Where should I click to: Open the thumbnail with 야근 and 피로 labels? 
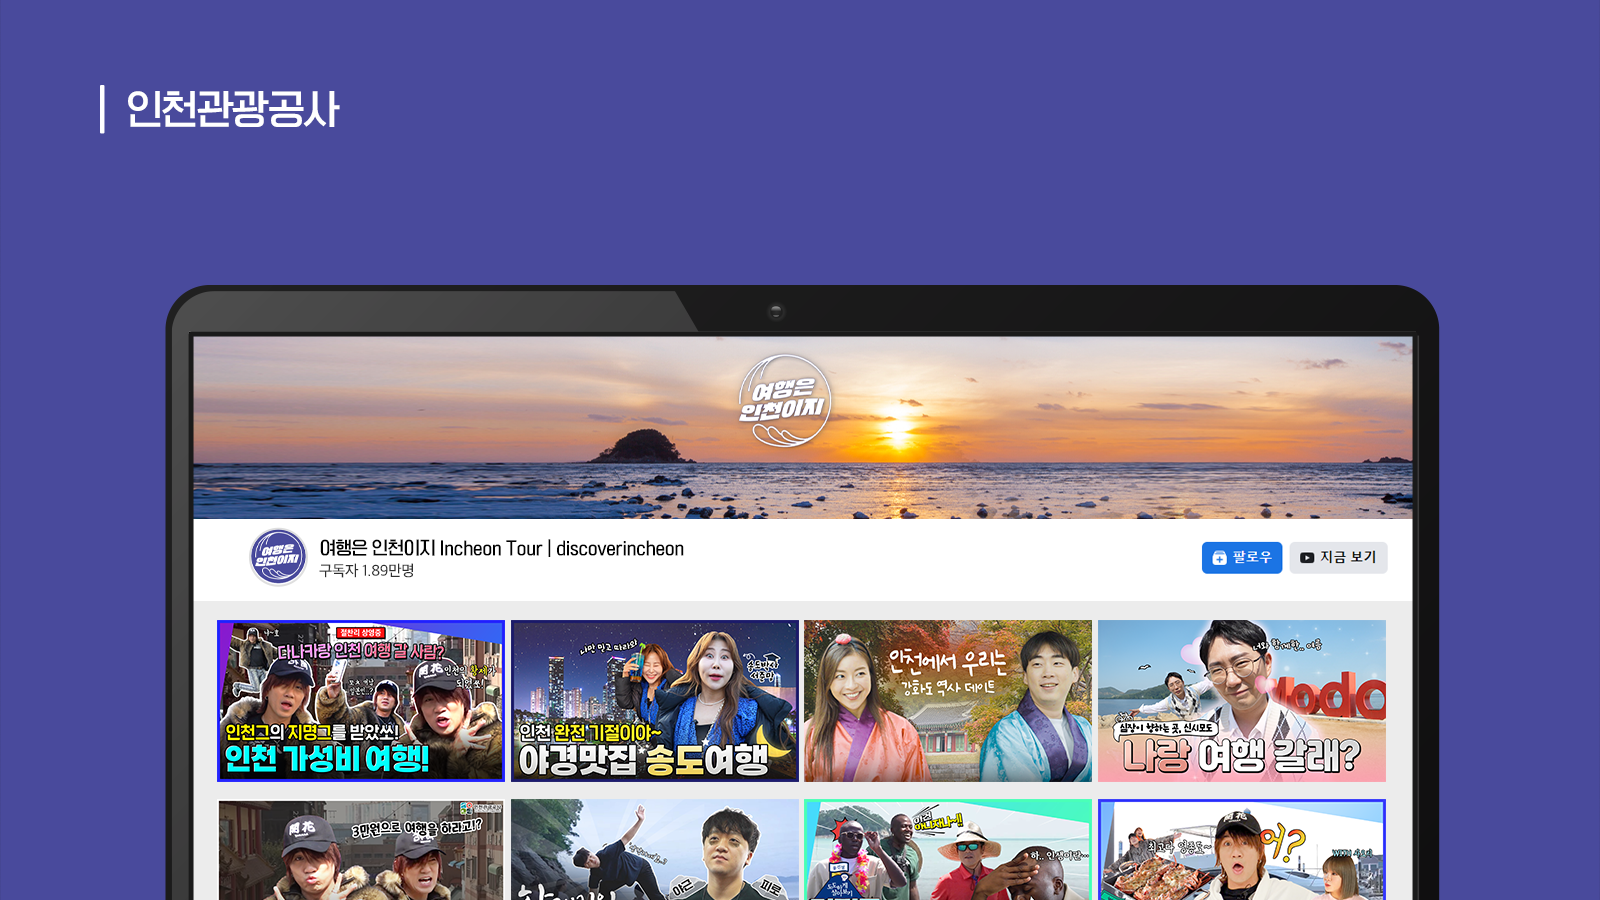pyautogui.click(x=654, y=850)
